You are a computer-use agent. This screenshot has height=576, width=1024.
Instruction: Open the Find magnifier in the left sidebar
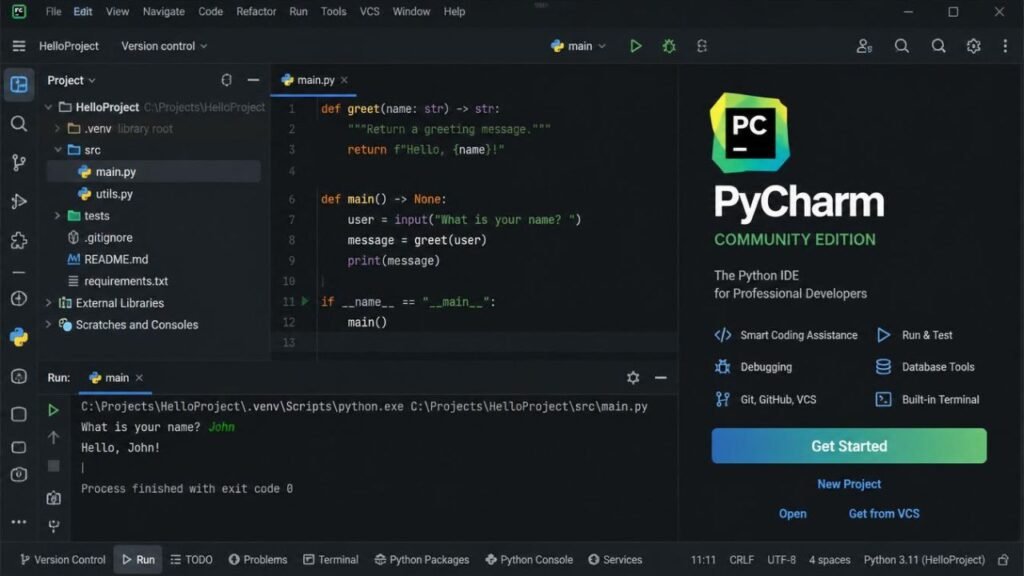tap(19, 123)
